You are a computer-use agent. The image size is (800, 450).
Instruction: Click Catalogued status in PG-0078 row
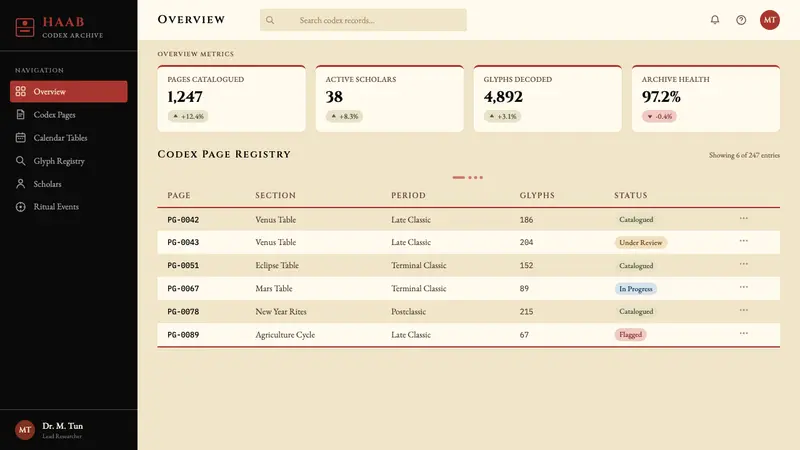[x=636, y=311]
